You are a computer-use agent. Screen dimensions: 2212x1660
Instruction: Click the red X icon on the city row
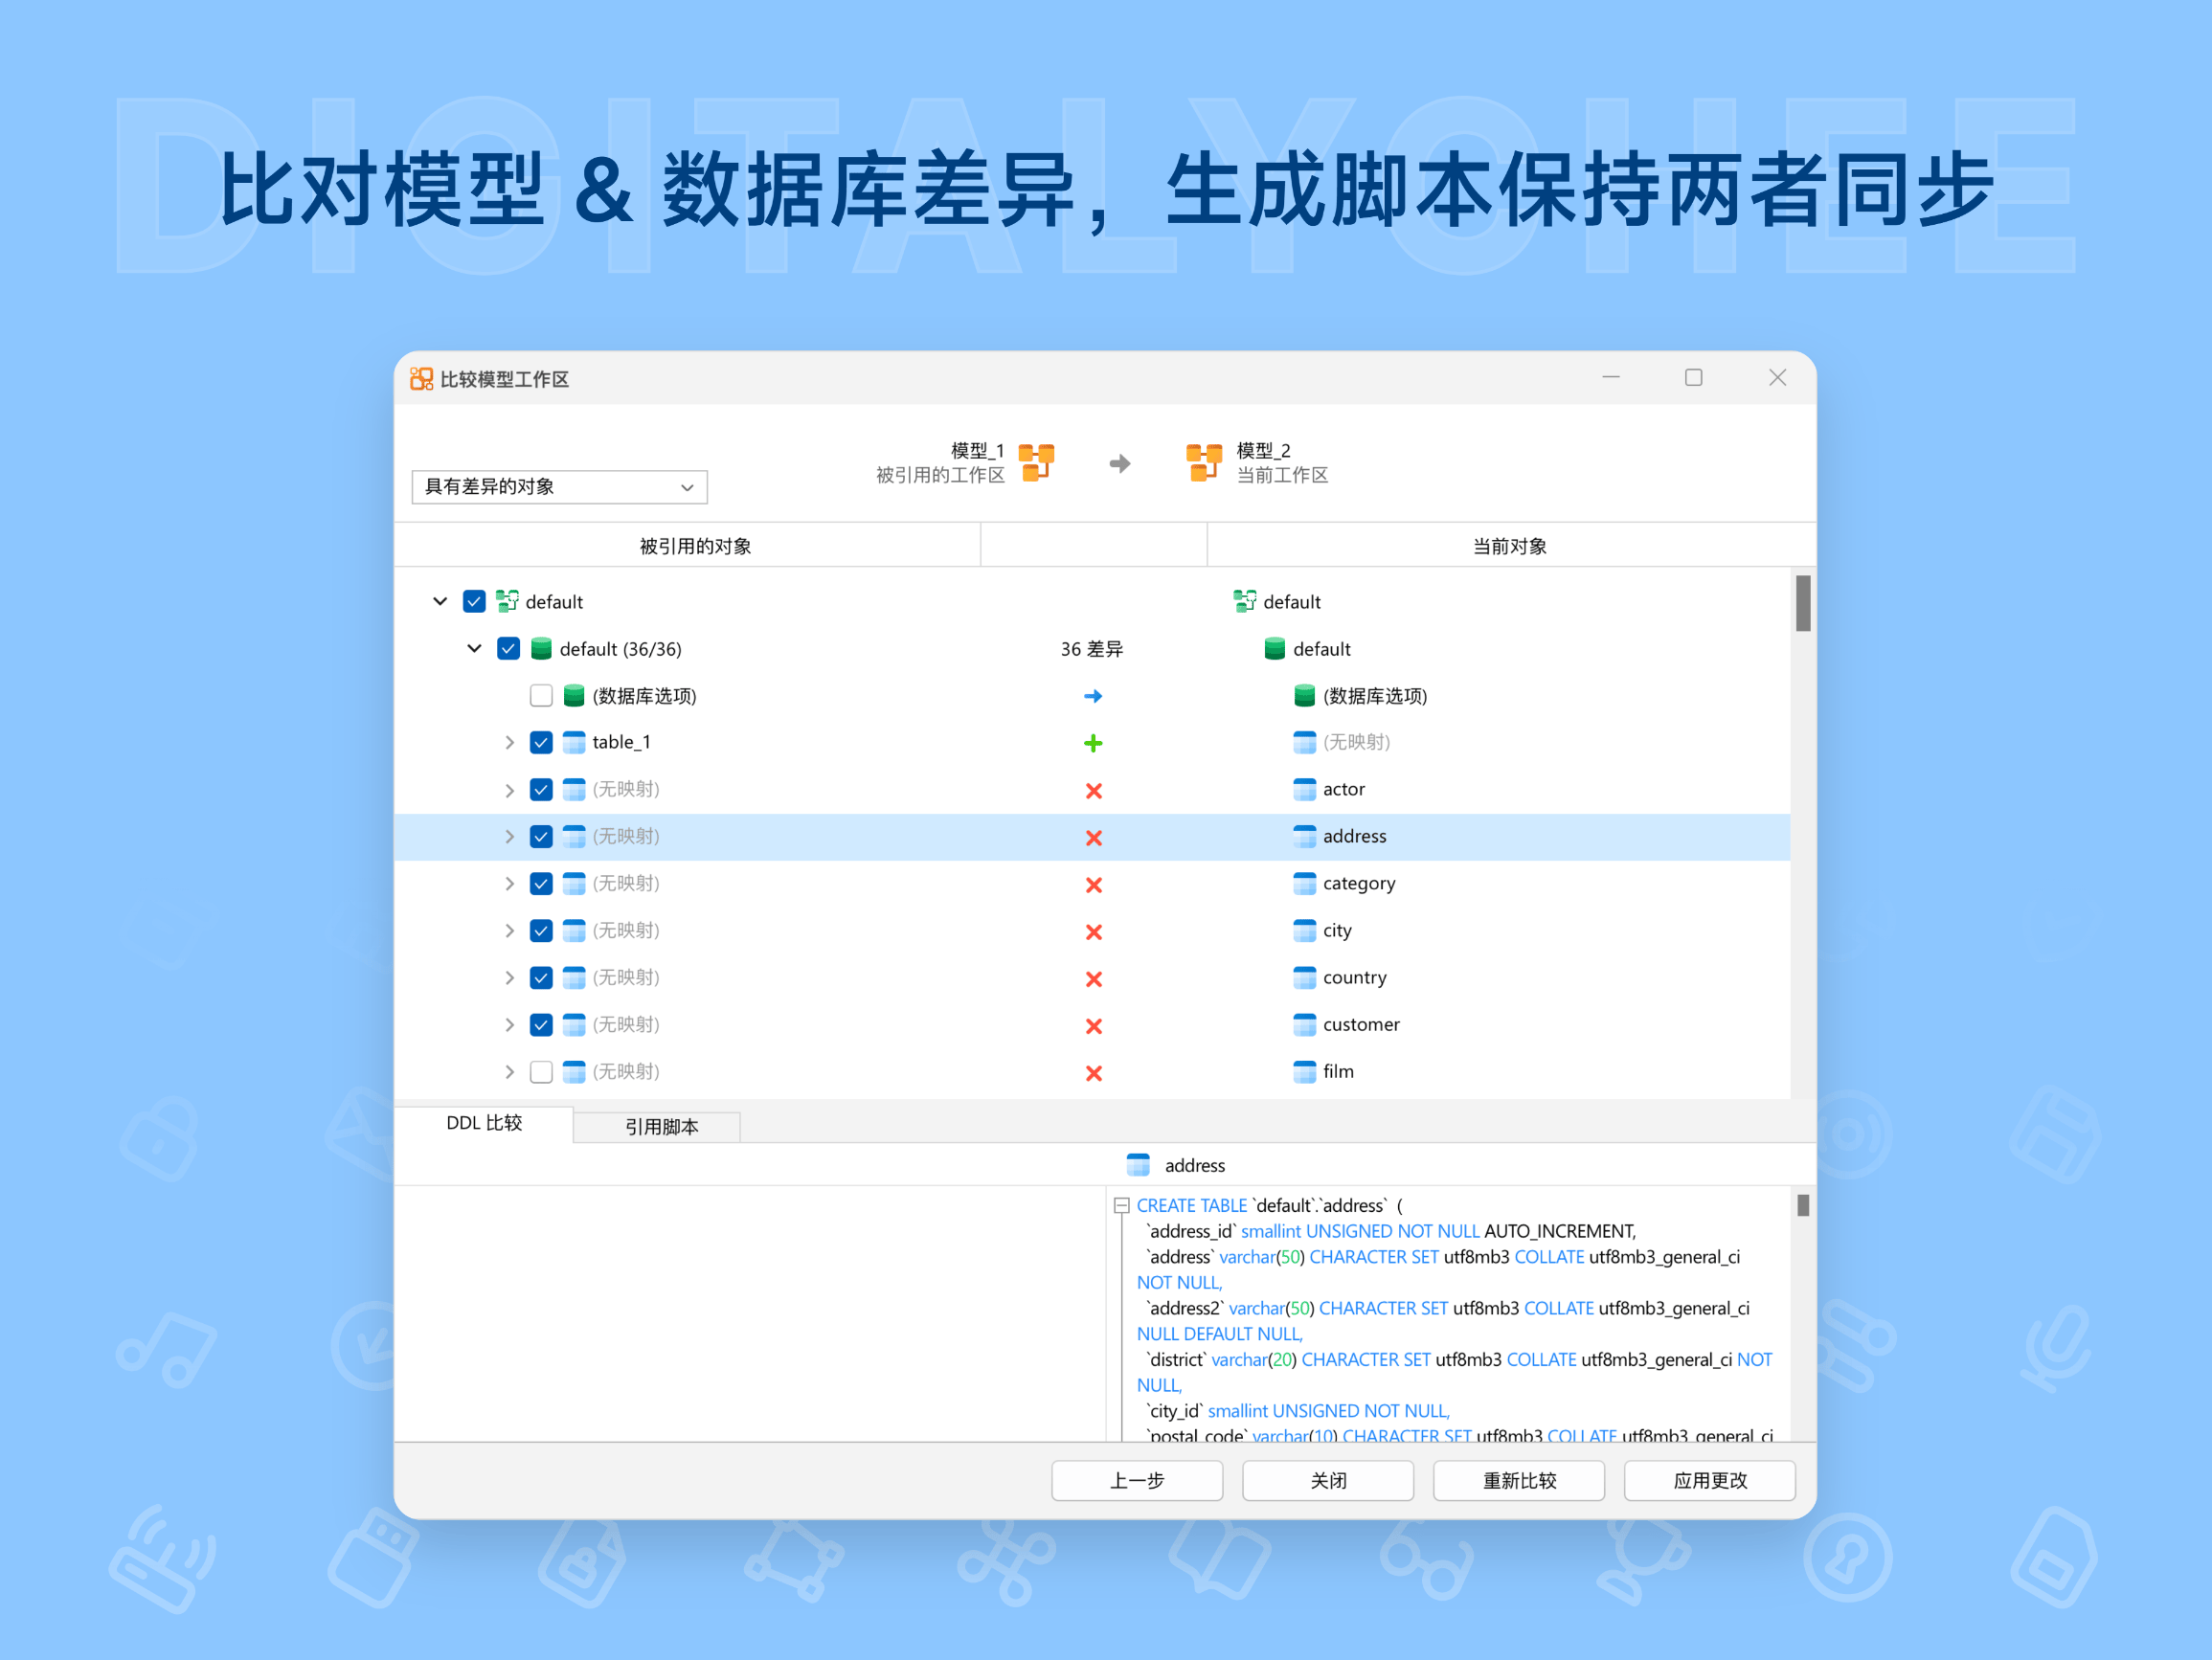[x=1094, y=931]
